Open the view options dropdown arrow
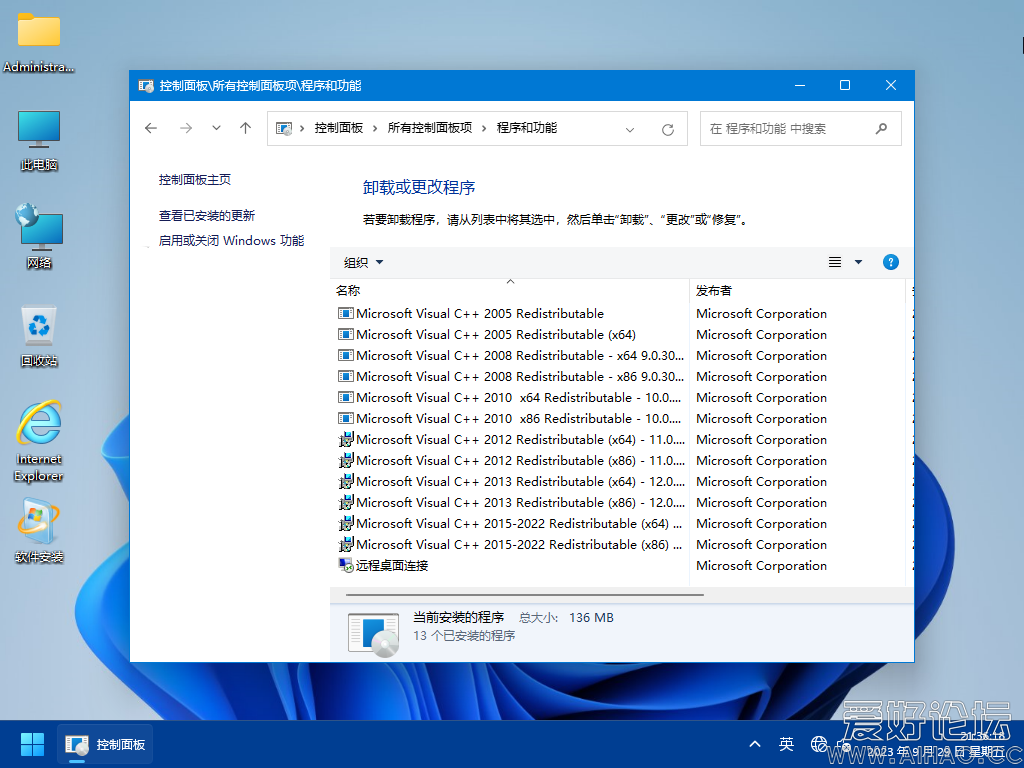 click(857, 262)
